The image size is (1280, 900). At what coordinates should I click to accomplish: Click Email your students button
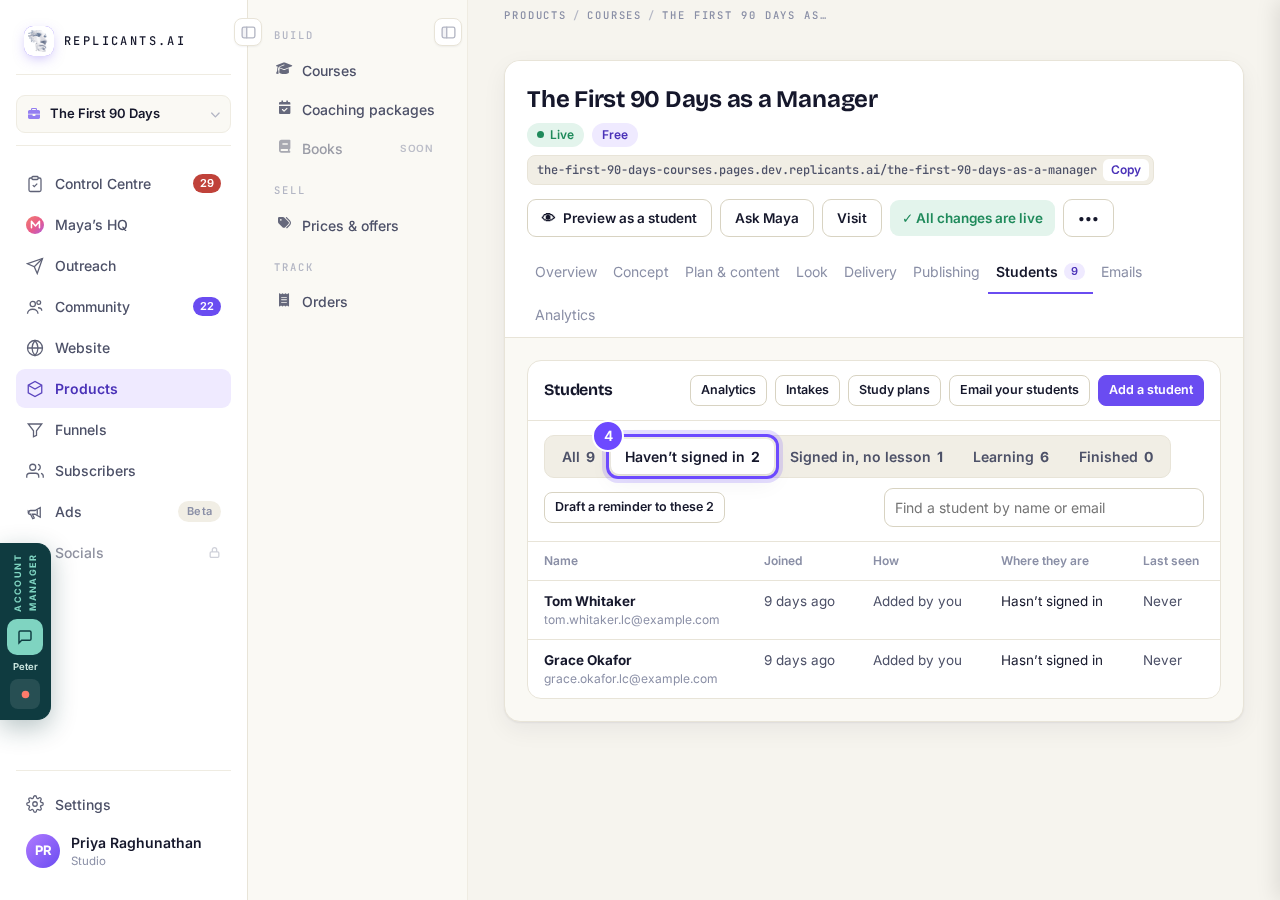(x=1019, y=390)
